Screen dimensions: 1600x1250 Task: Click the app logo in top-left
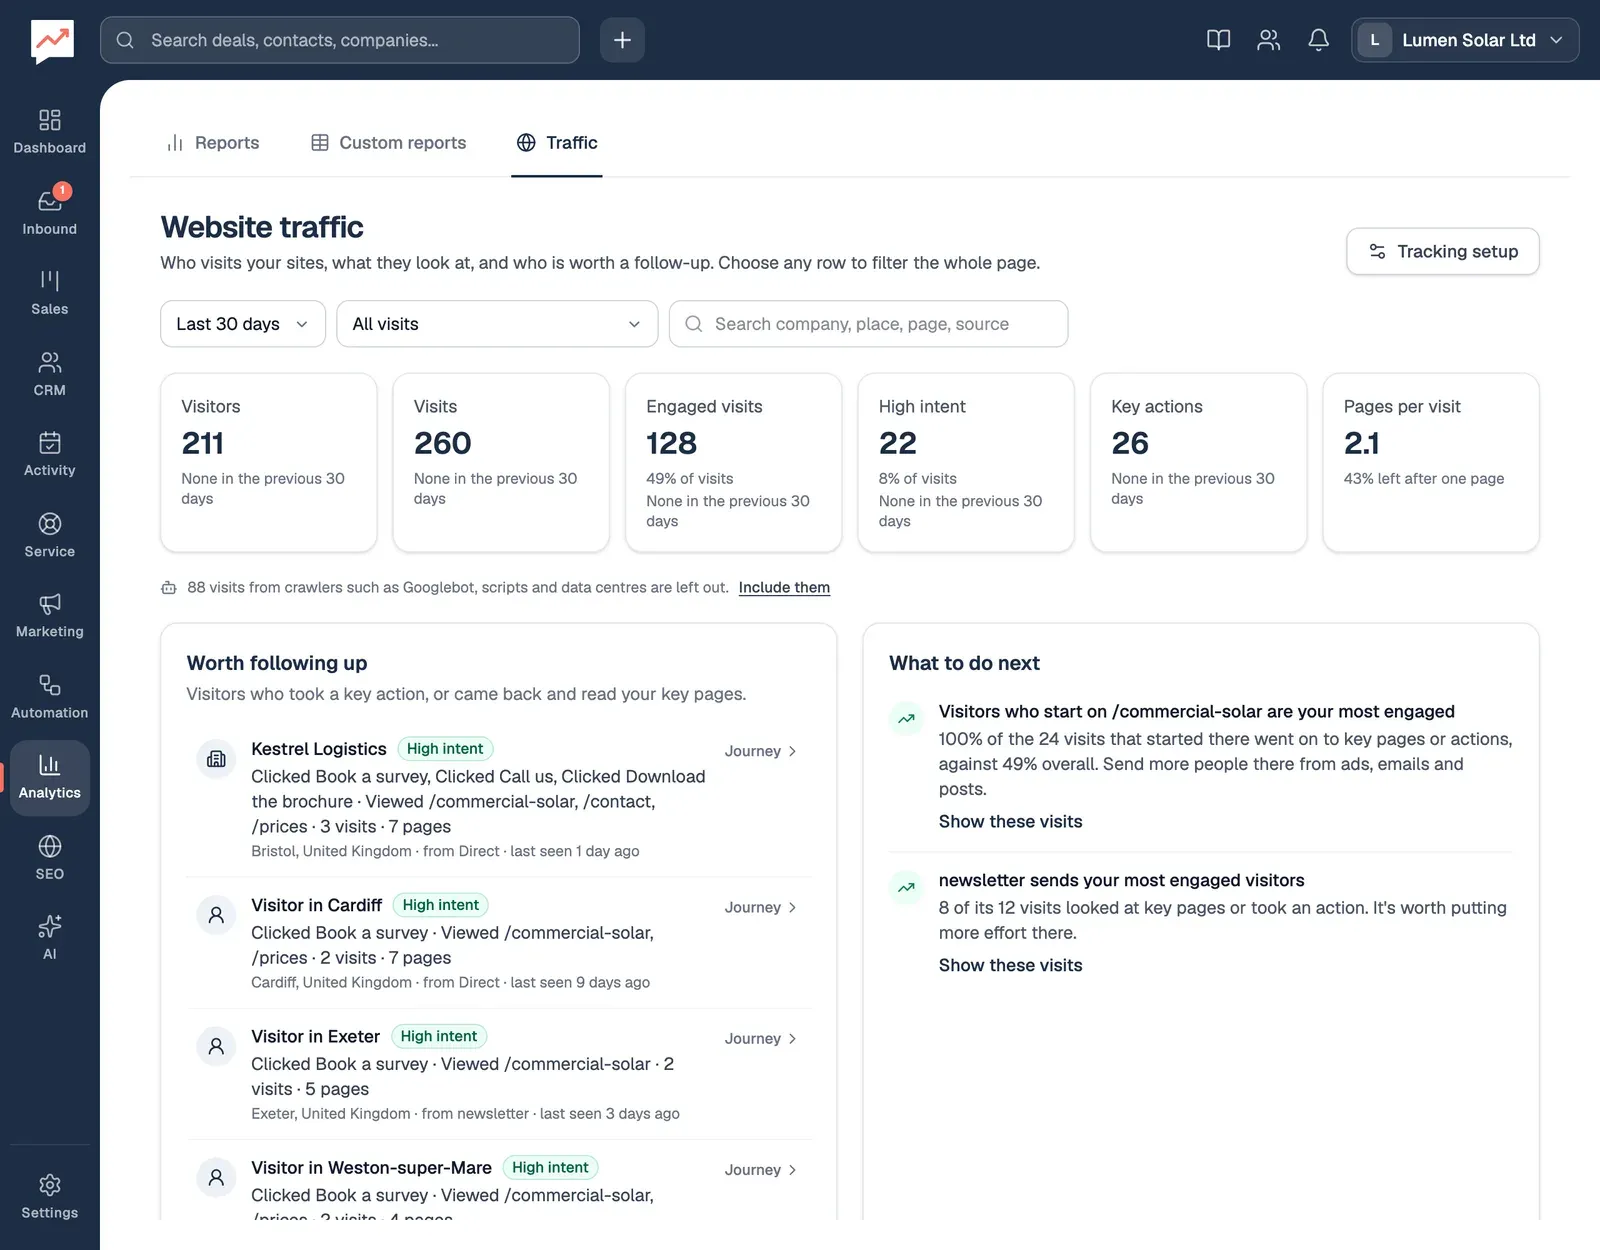click(x=52, y=41)
